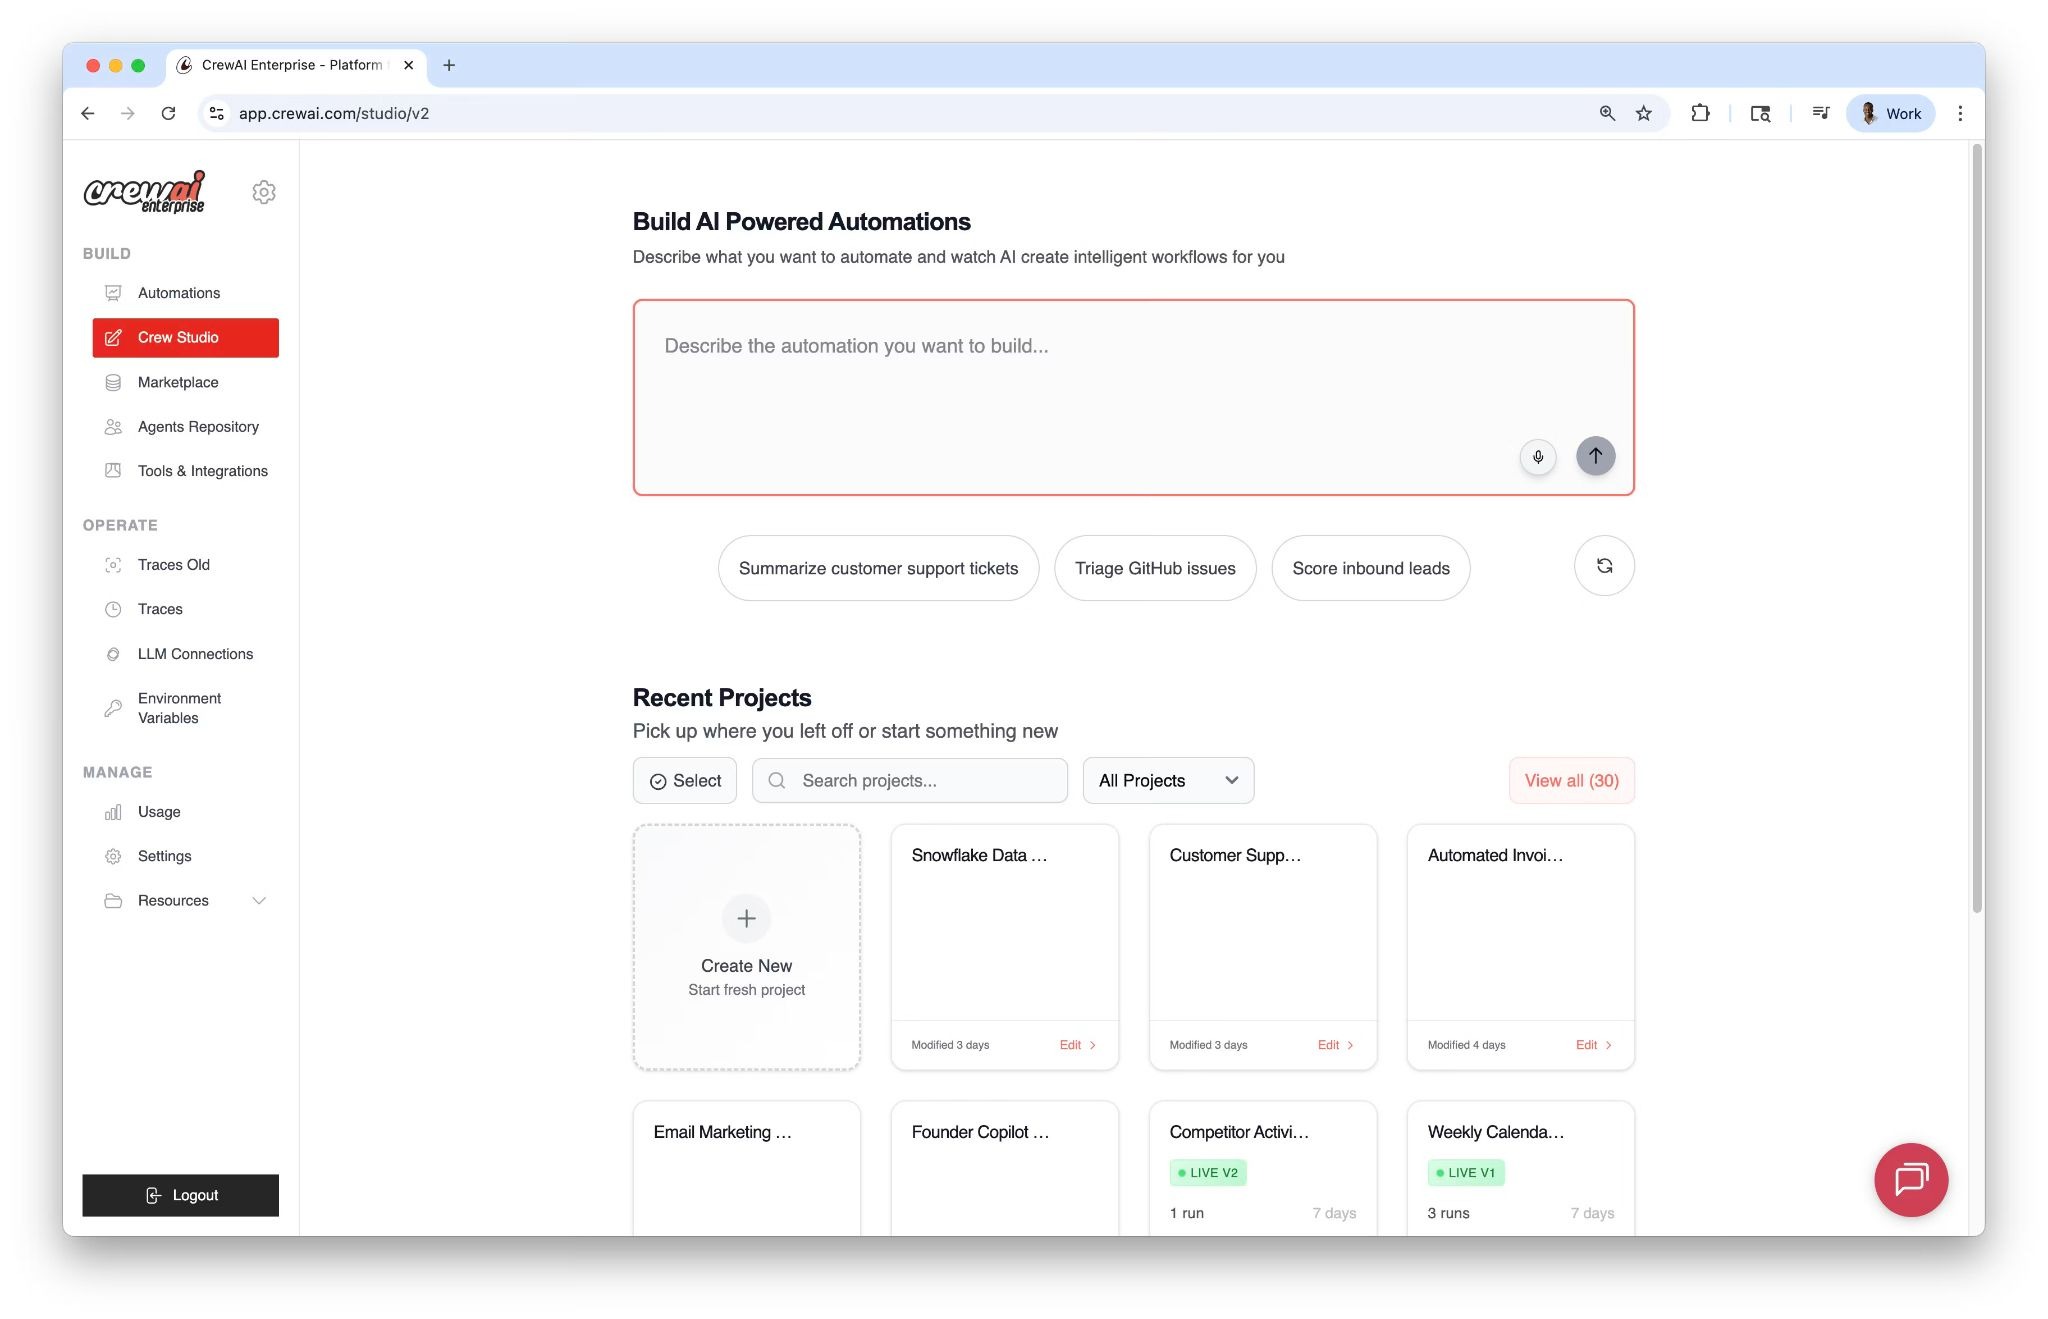Log out using the Logout button
2048x1319 pixels.
coord(181,1195)
